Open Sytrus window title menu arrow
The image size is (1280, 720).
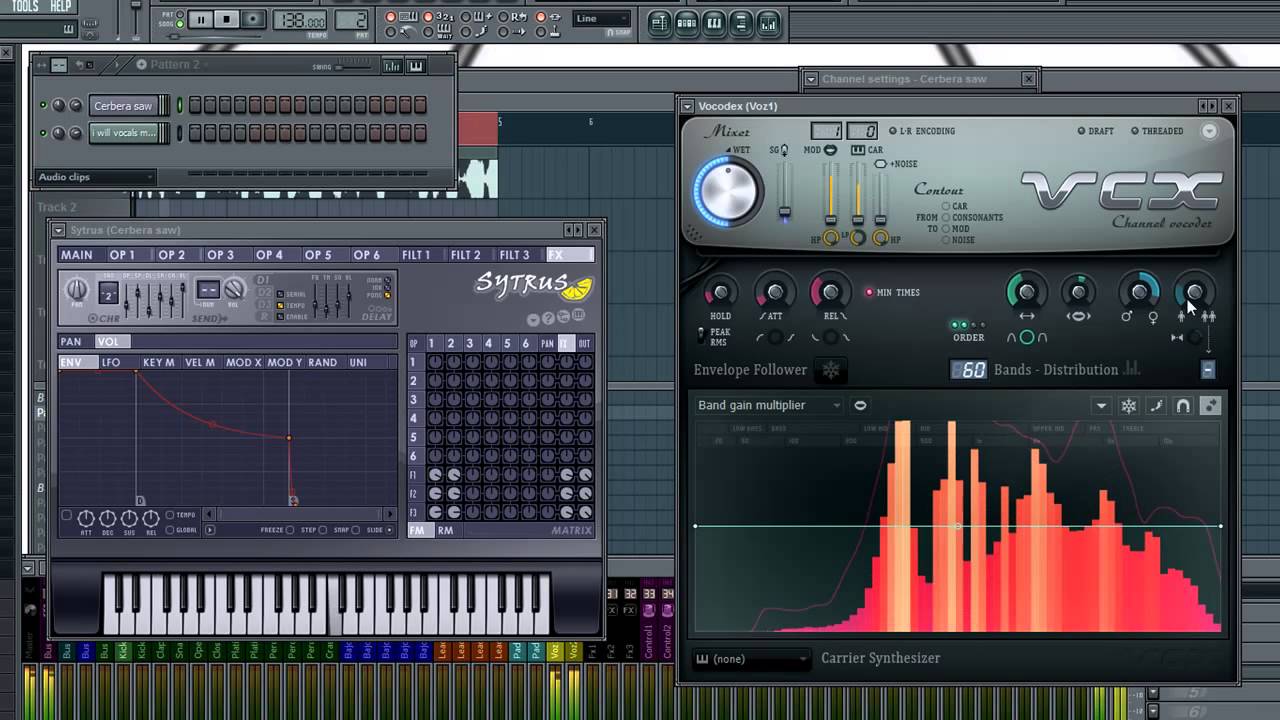coord(58,230)
